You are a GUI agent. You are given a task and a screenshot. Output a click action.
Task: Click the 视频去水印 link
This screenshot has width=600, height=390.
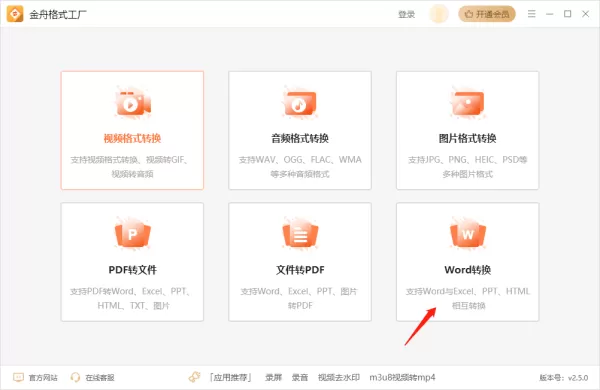point(339,378)
